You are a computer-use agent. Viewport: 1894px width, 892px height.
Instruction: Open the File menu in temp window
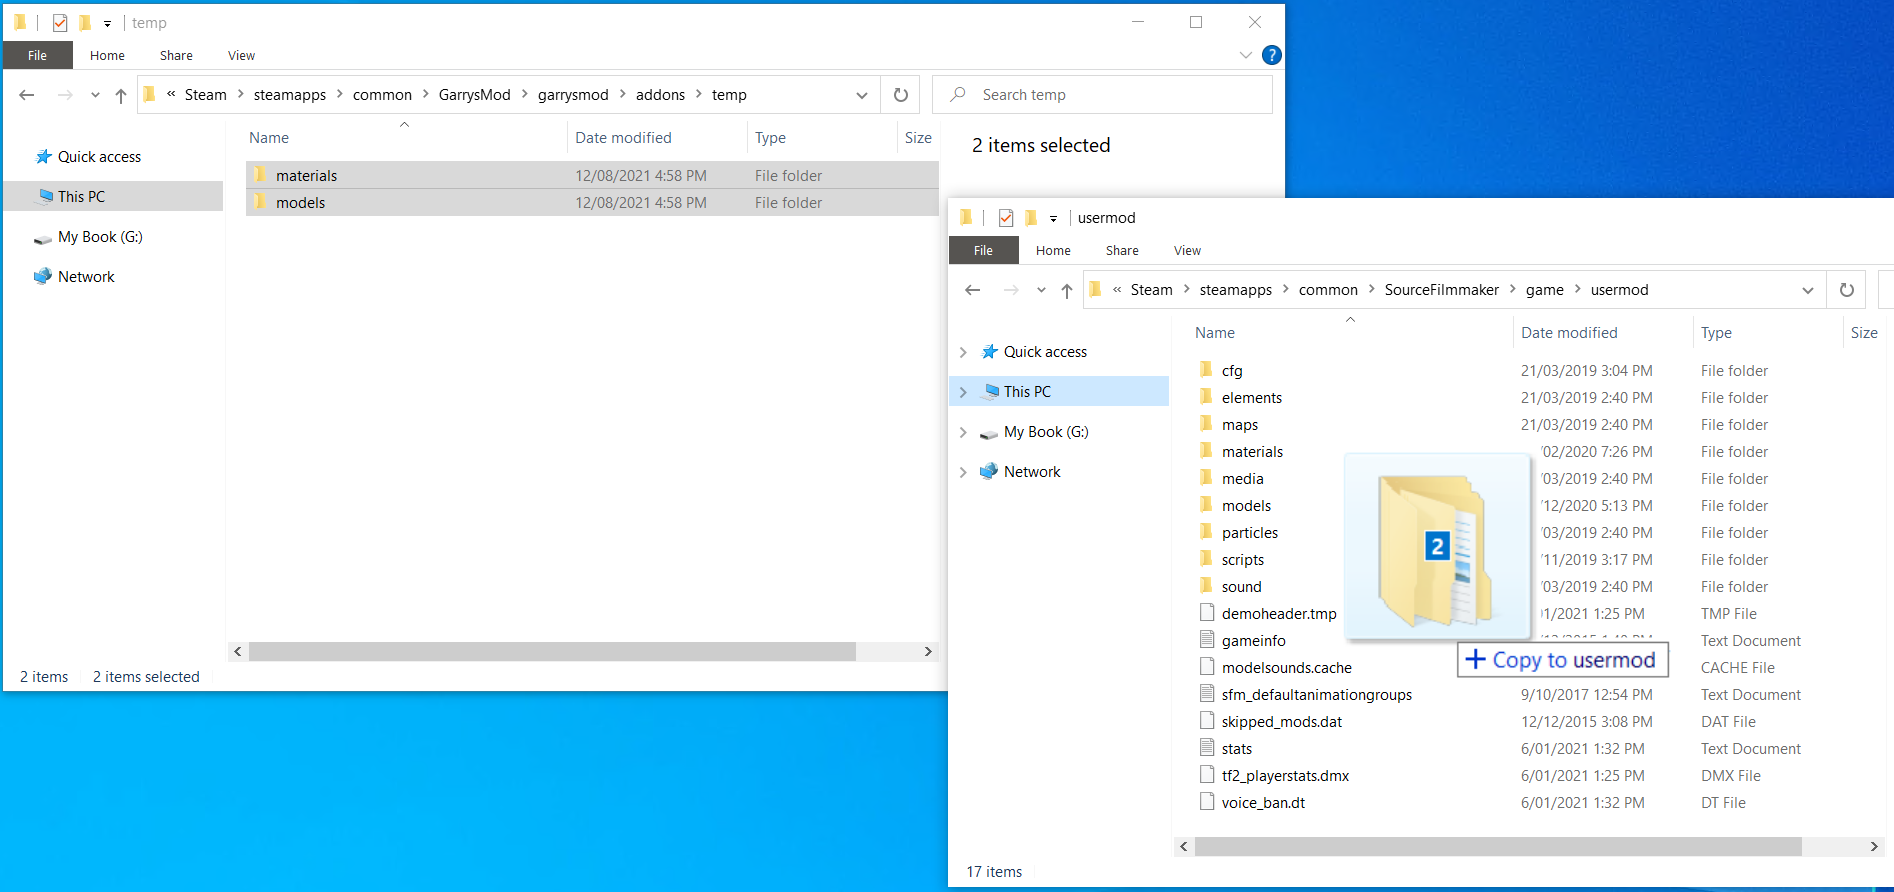(x=37, y=55)
